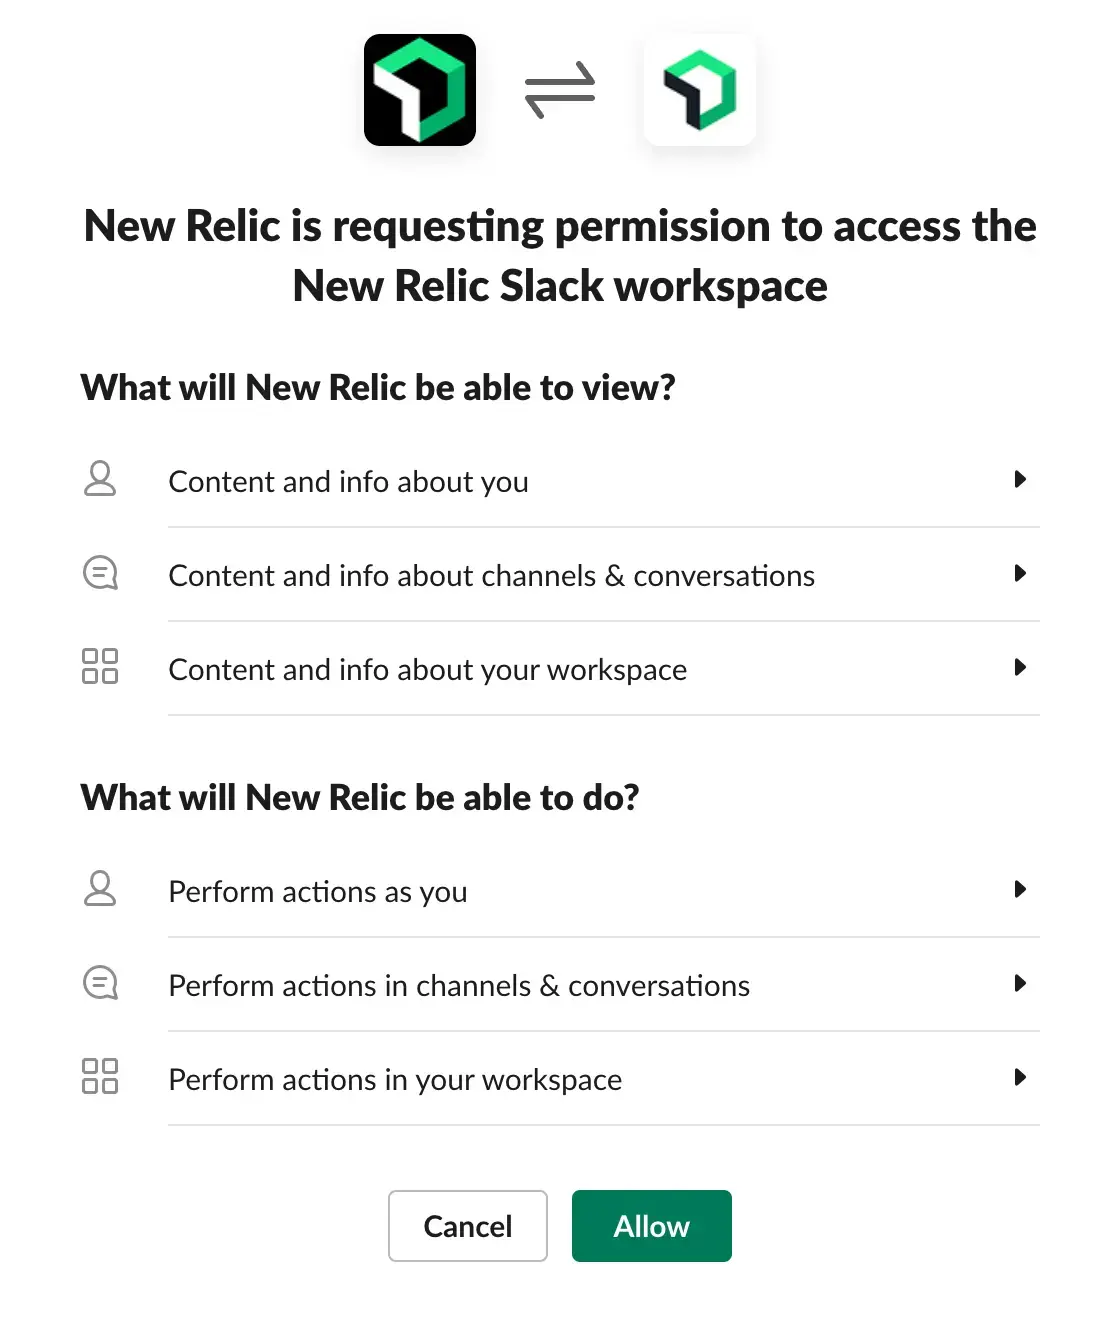Open 'Content and info about you' row text
The height and width of the screenshot is (1340, 1098).
point(348,482)
